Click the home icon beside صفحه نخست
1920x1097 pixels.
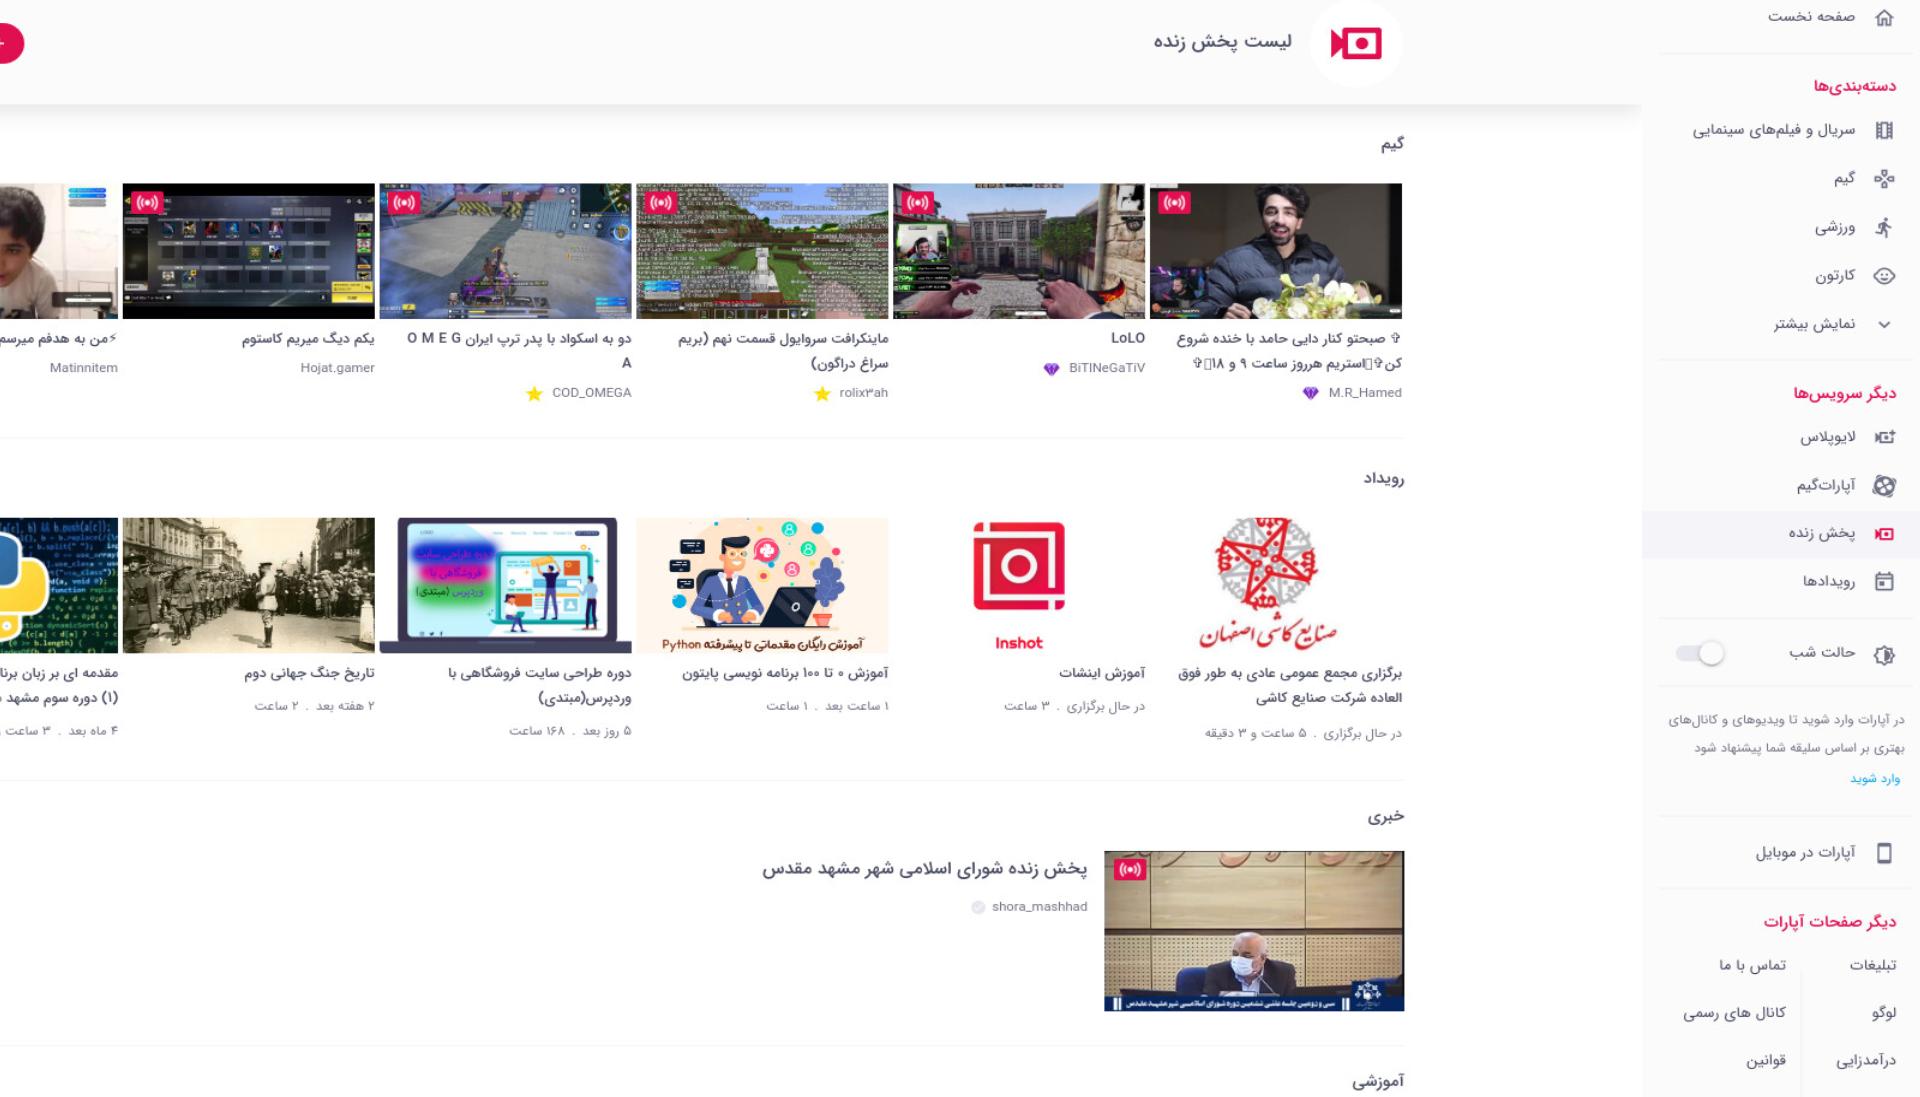click(x=1884, y=17)
